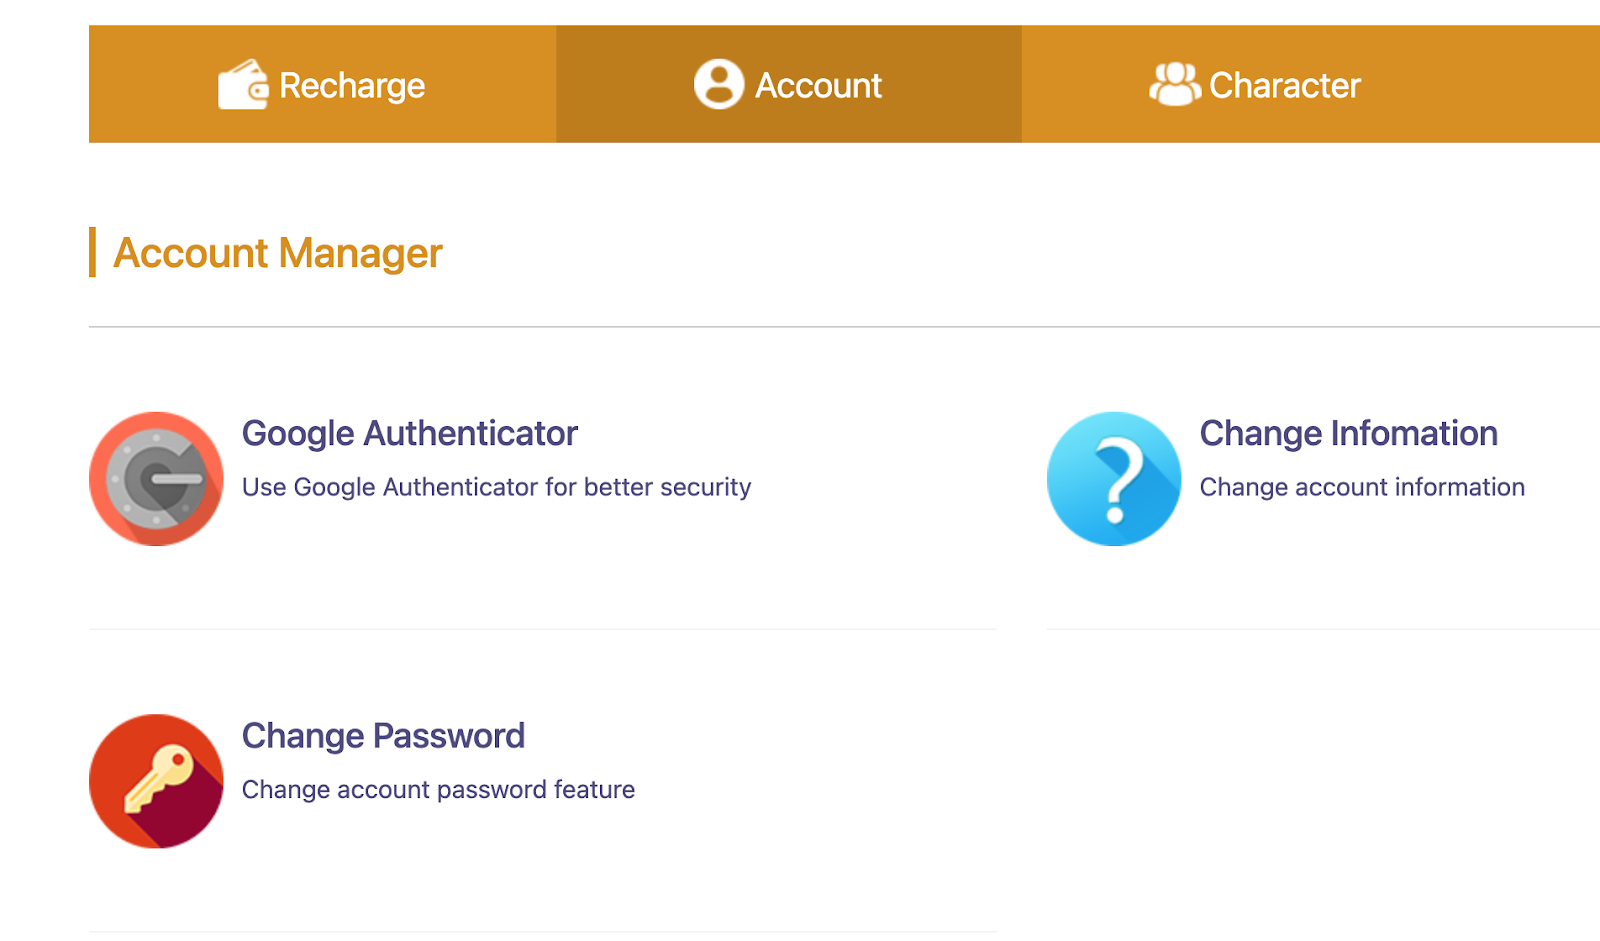The width and height of the screenshot is (1600, 941).
Task: Click "Use Google Authenticator for better security" text
Action: tap(496, 487)
